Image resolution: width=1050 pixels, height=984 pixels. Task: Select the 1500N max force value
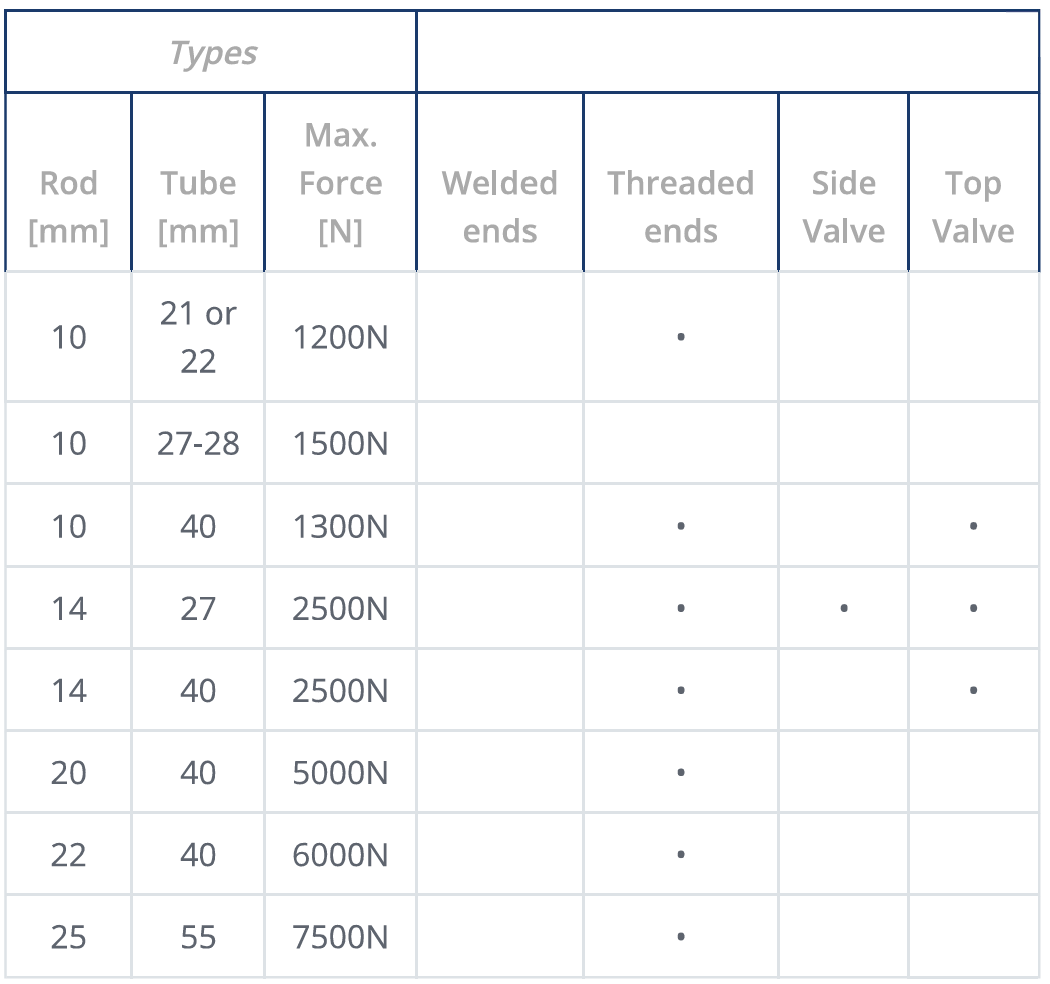click(340, 443)
